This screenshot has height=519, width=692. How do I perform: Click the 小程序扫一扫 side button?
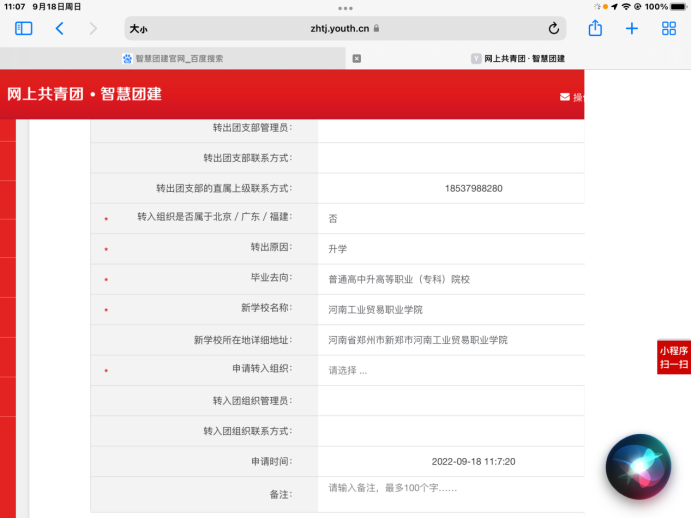coord(674,357)
